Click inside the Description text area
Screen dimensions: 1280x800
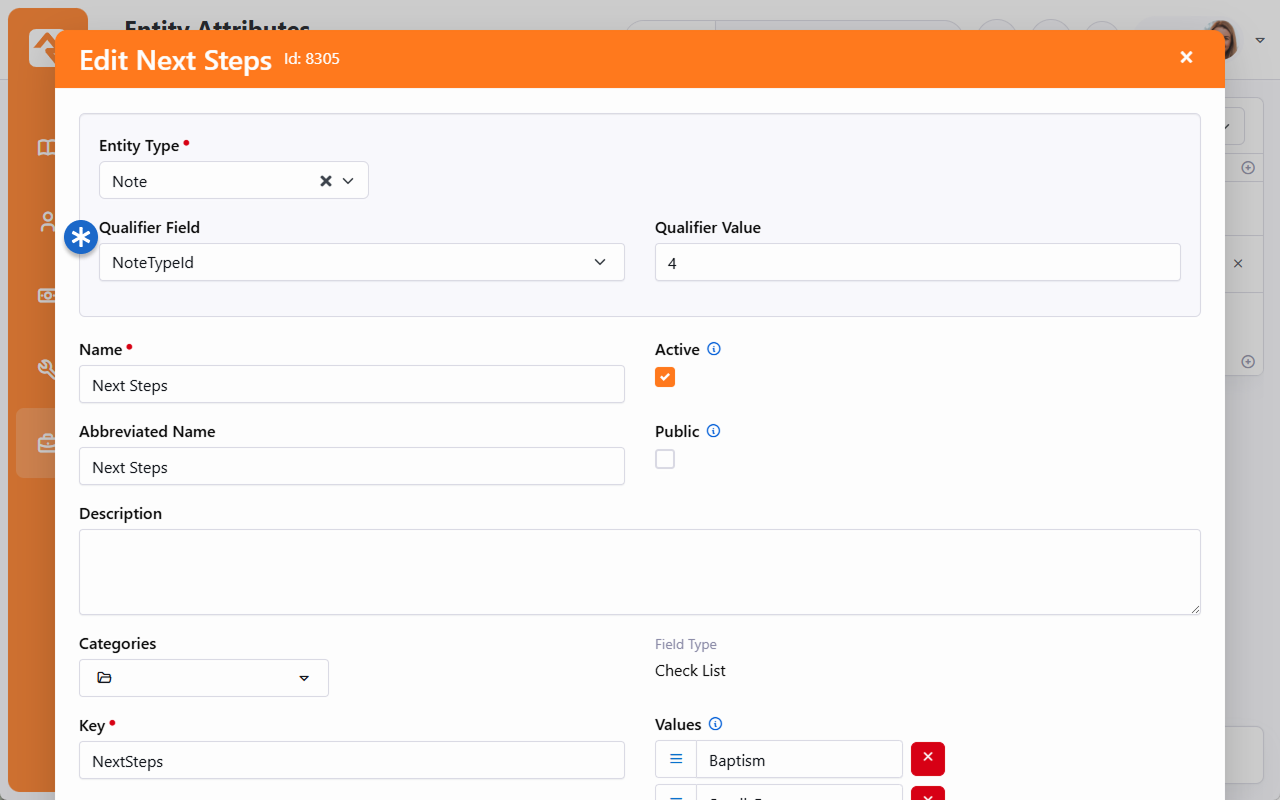tap(639, 571)
